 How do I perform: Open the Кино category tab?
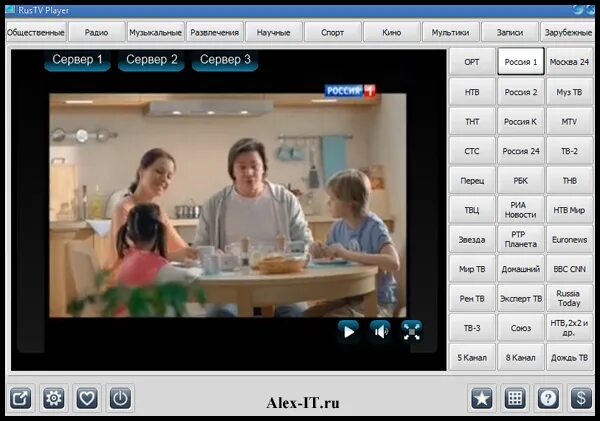[x=391, y=33]
